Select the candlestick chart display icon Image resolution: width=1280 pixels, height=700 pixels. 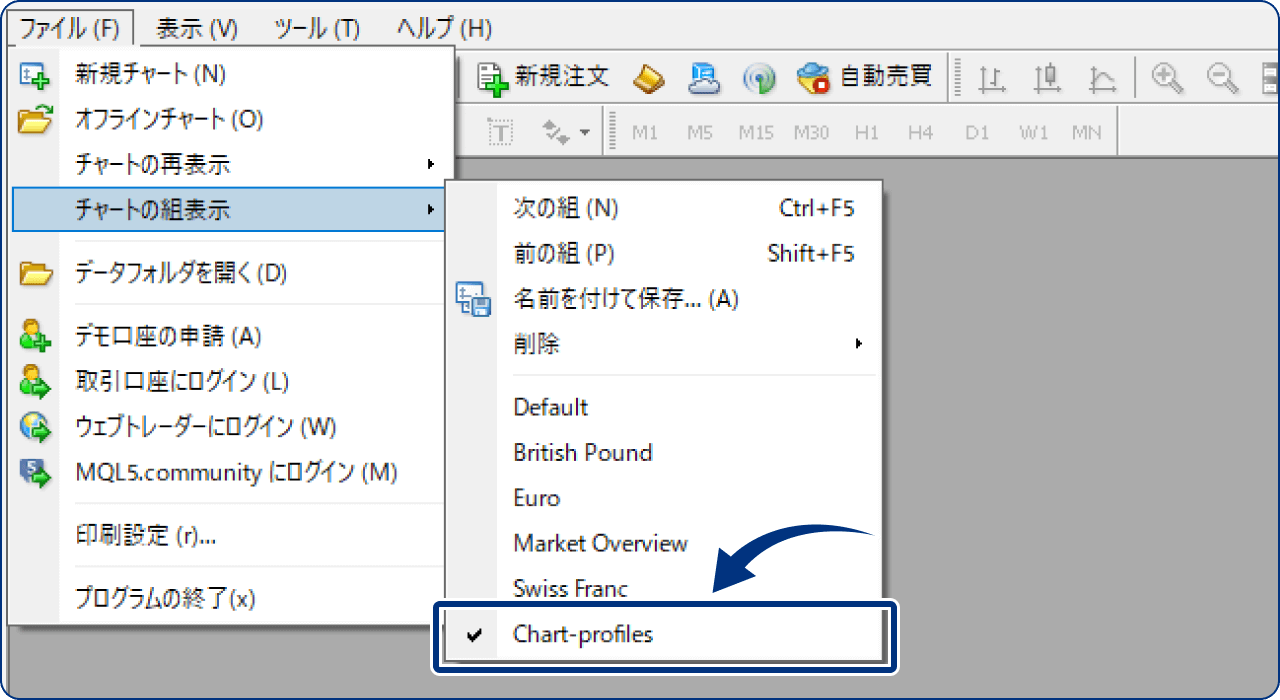tap(1046, 78)
